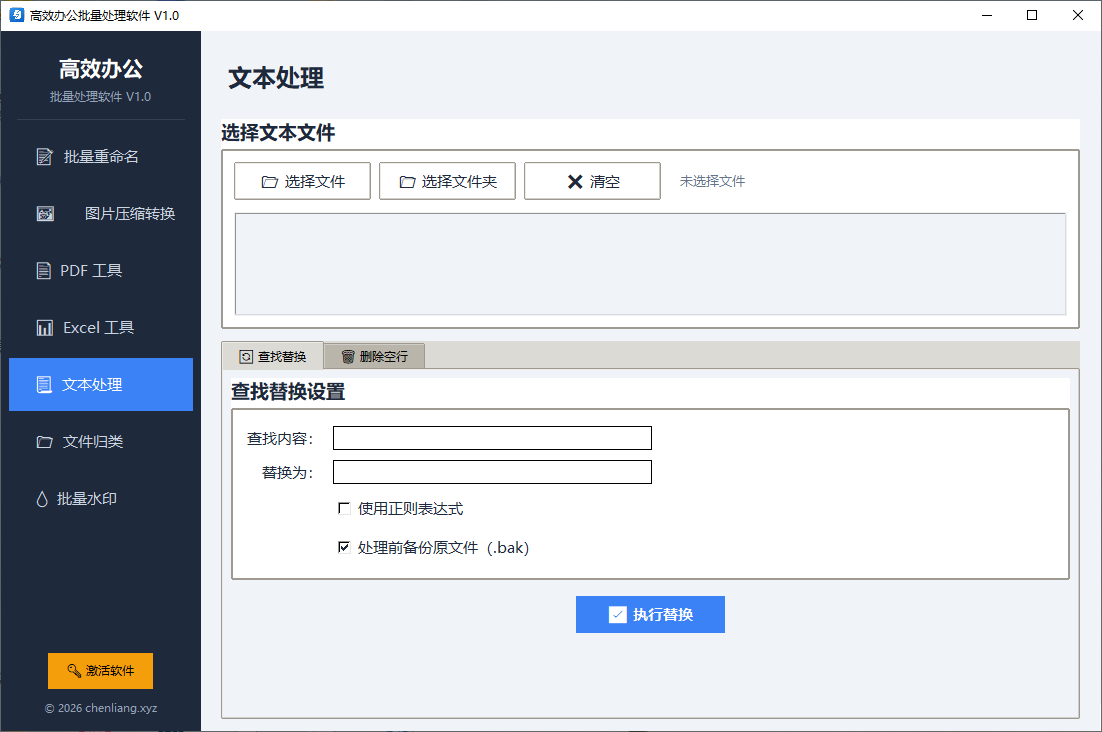
Task: Open 批量水印 sidebar item
Action: [x=101, y=498]
